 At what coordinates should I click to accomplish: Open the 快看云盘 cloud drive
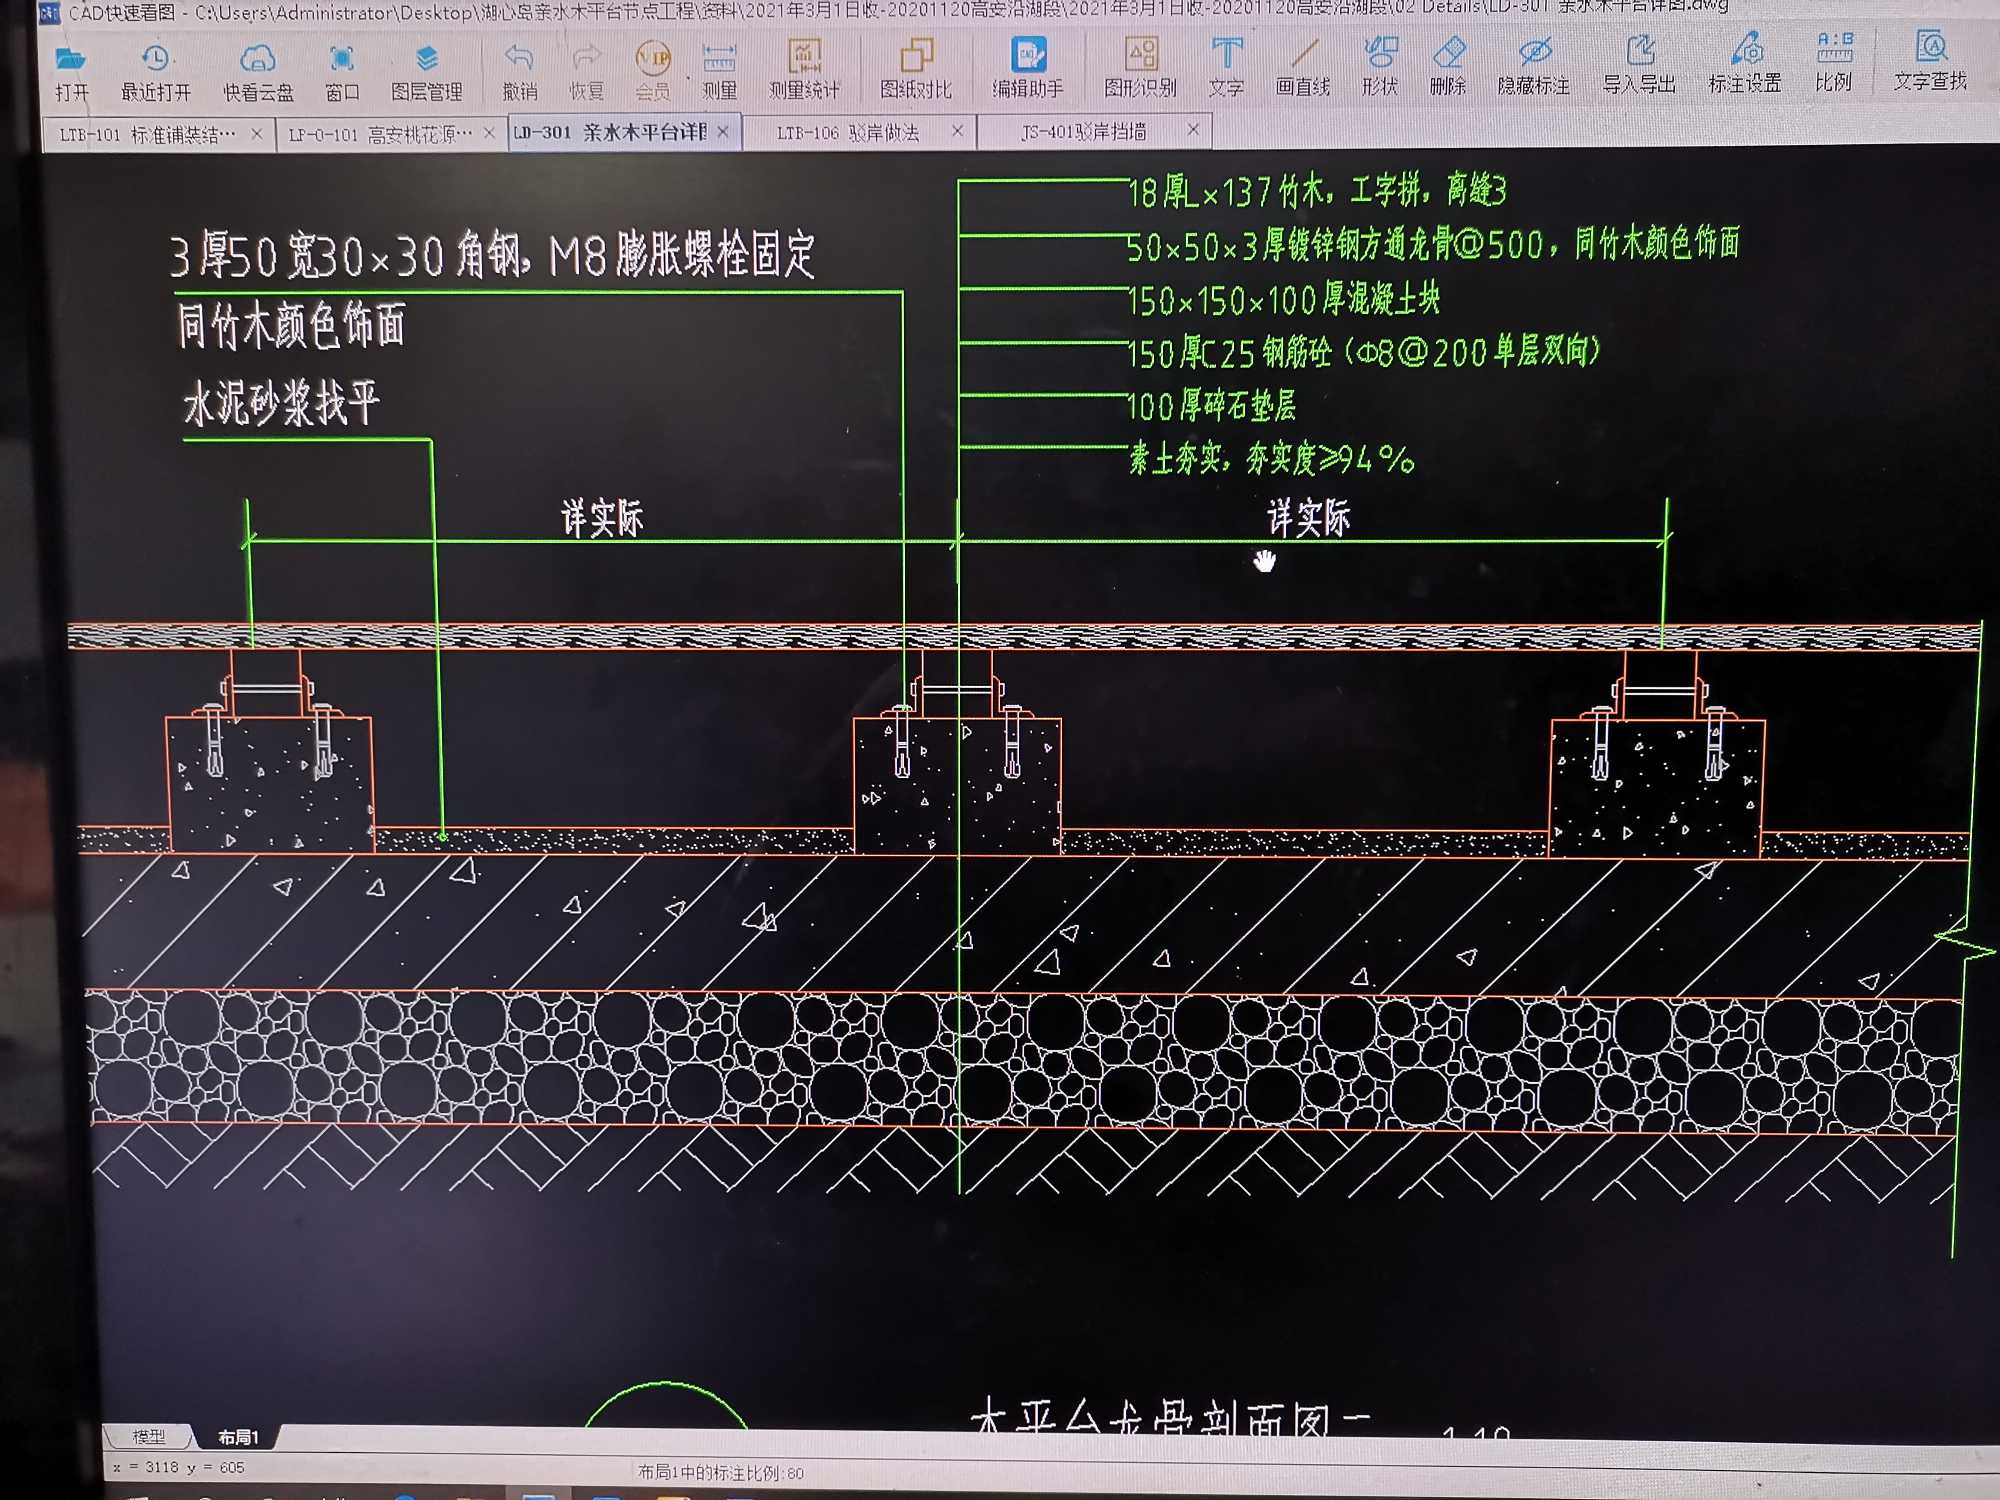click(x=258, y=72)
